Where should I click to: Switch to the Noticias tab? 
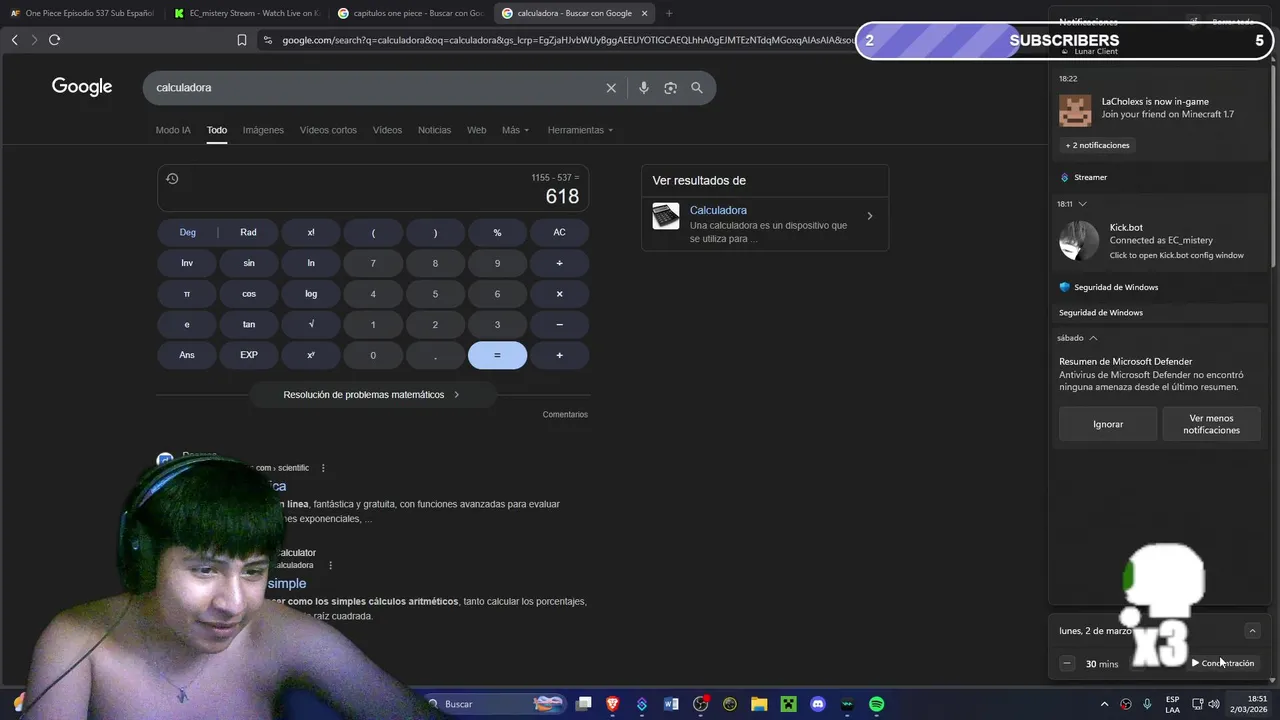click(x=434, y=130)
